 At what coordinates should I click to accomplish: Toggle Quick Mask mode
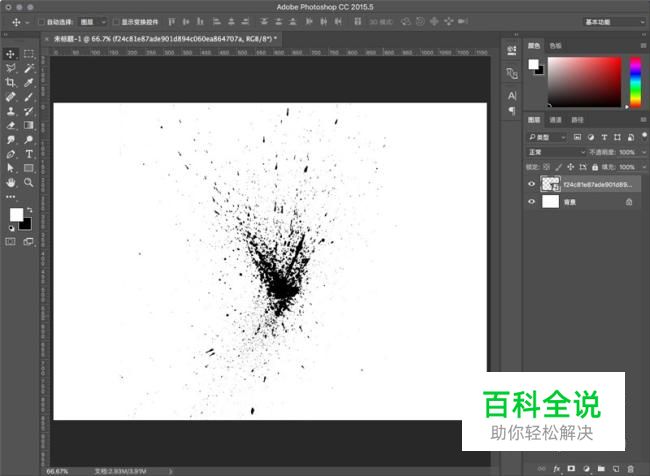coord(10,242)
